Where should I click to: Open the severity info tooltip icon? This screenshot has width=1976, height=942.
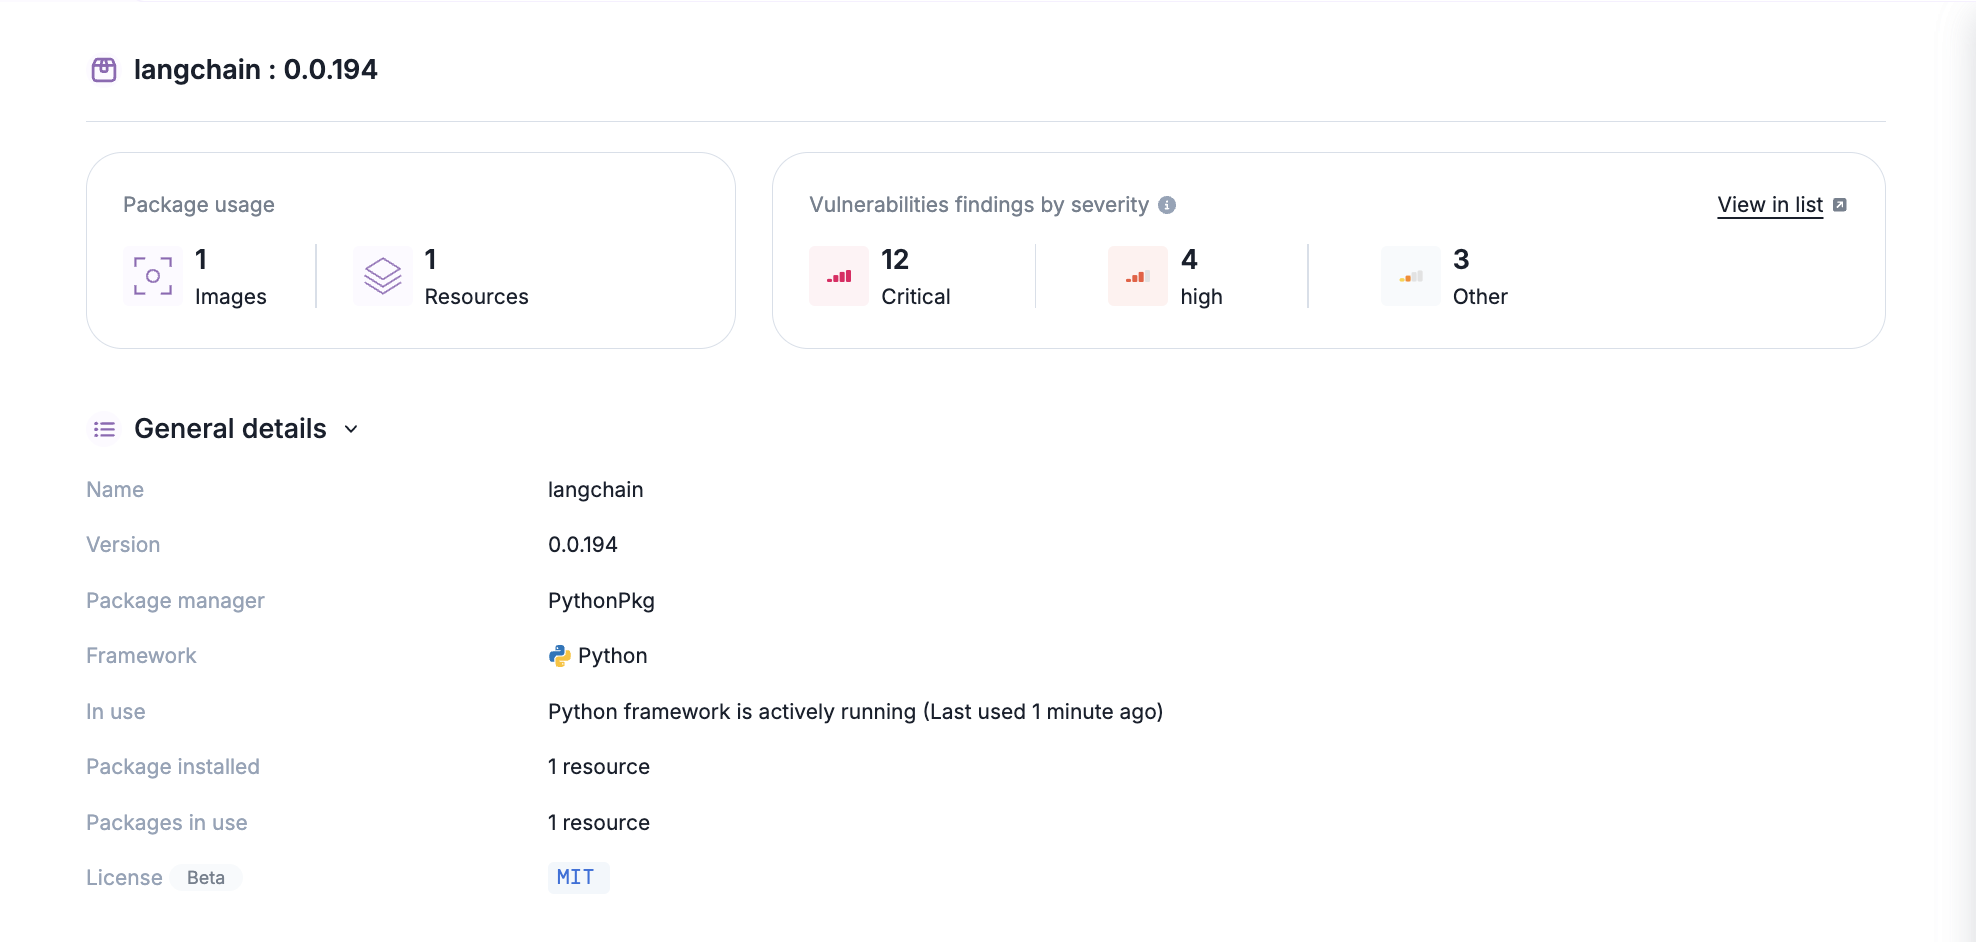[x=1167, y=205]
